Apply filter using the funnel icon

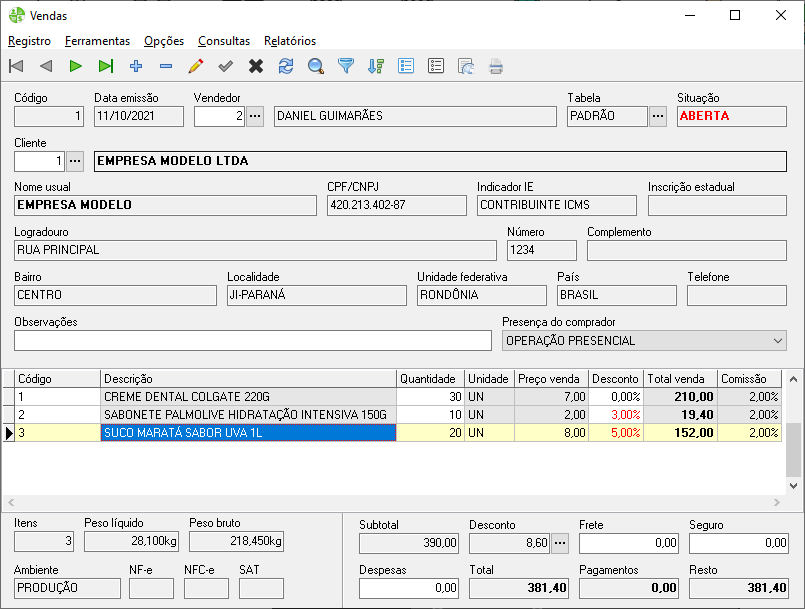pos(346,67)
